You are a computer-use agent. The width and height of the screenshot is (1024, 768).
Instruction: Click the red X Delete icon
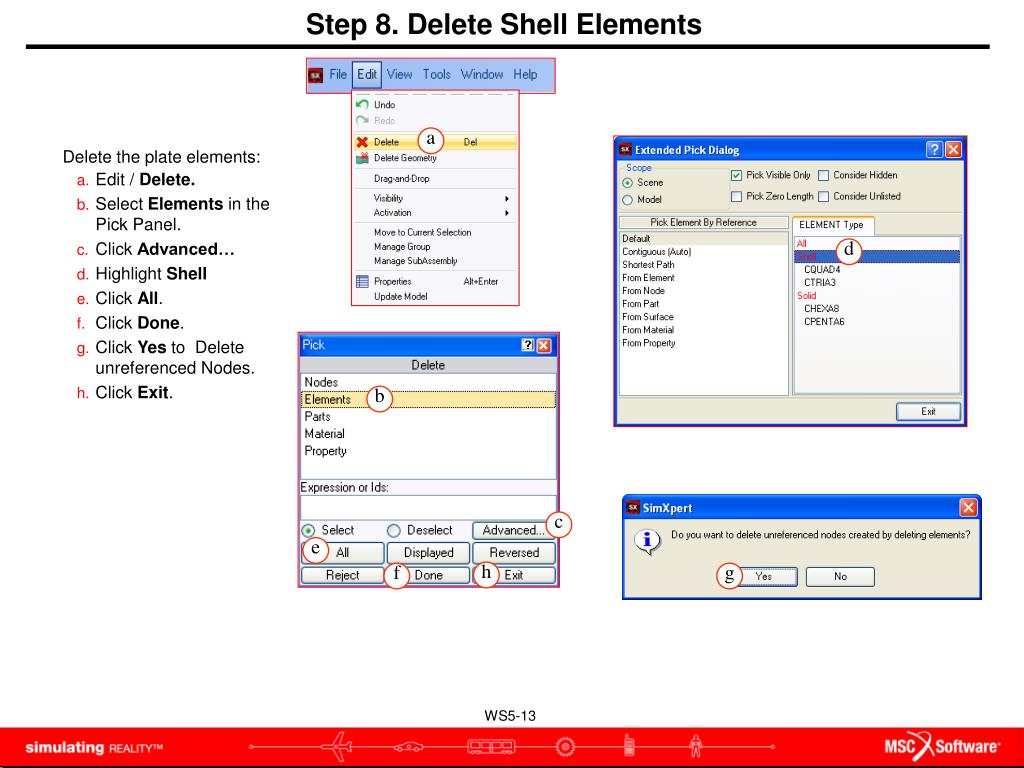(x=362, y=142)
